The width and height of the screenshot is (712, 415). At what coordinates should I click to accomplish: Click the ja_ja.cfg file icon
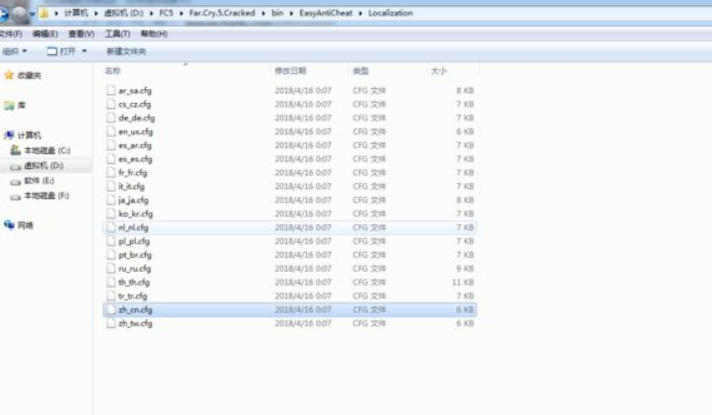111,200
